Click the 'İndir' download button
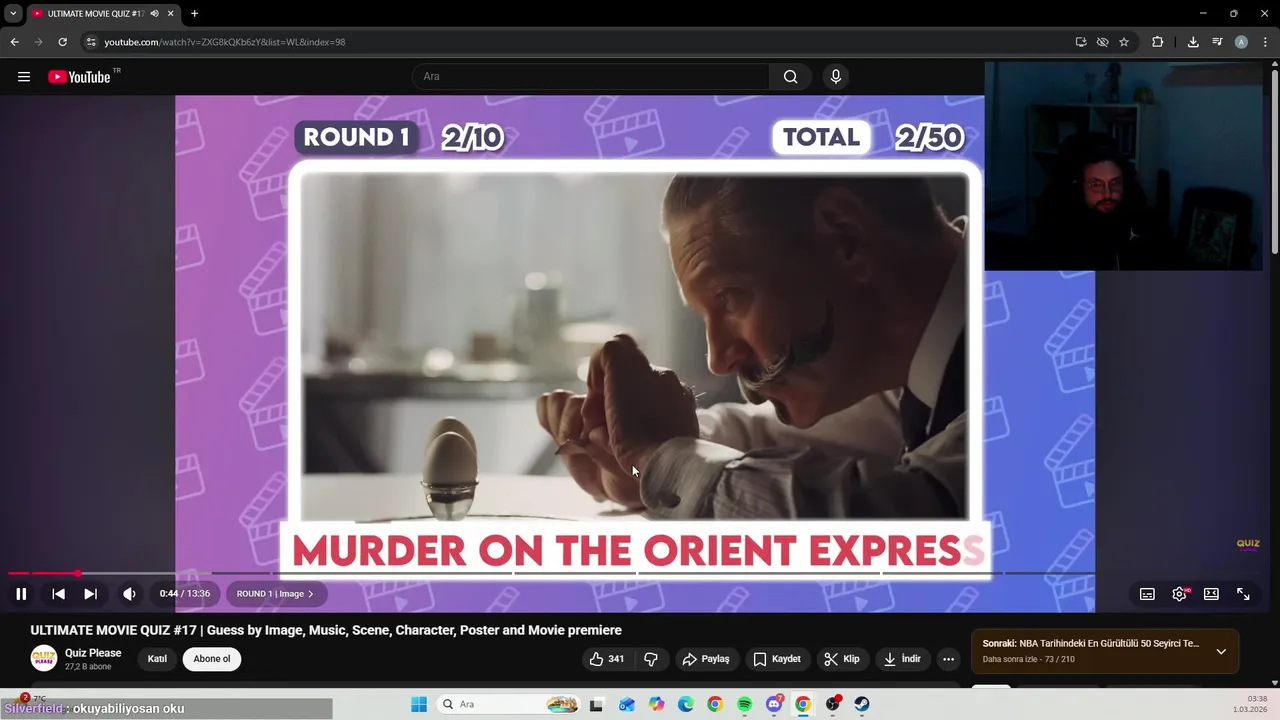Screen dimensions: 1280x720 902,659
